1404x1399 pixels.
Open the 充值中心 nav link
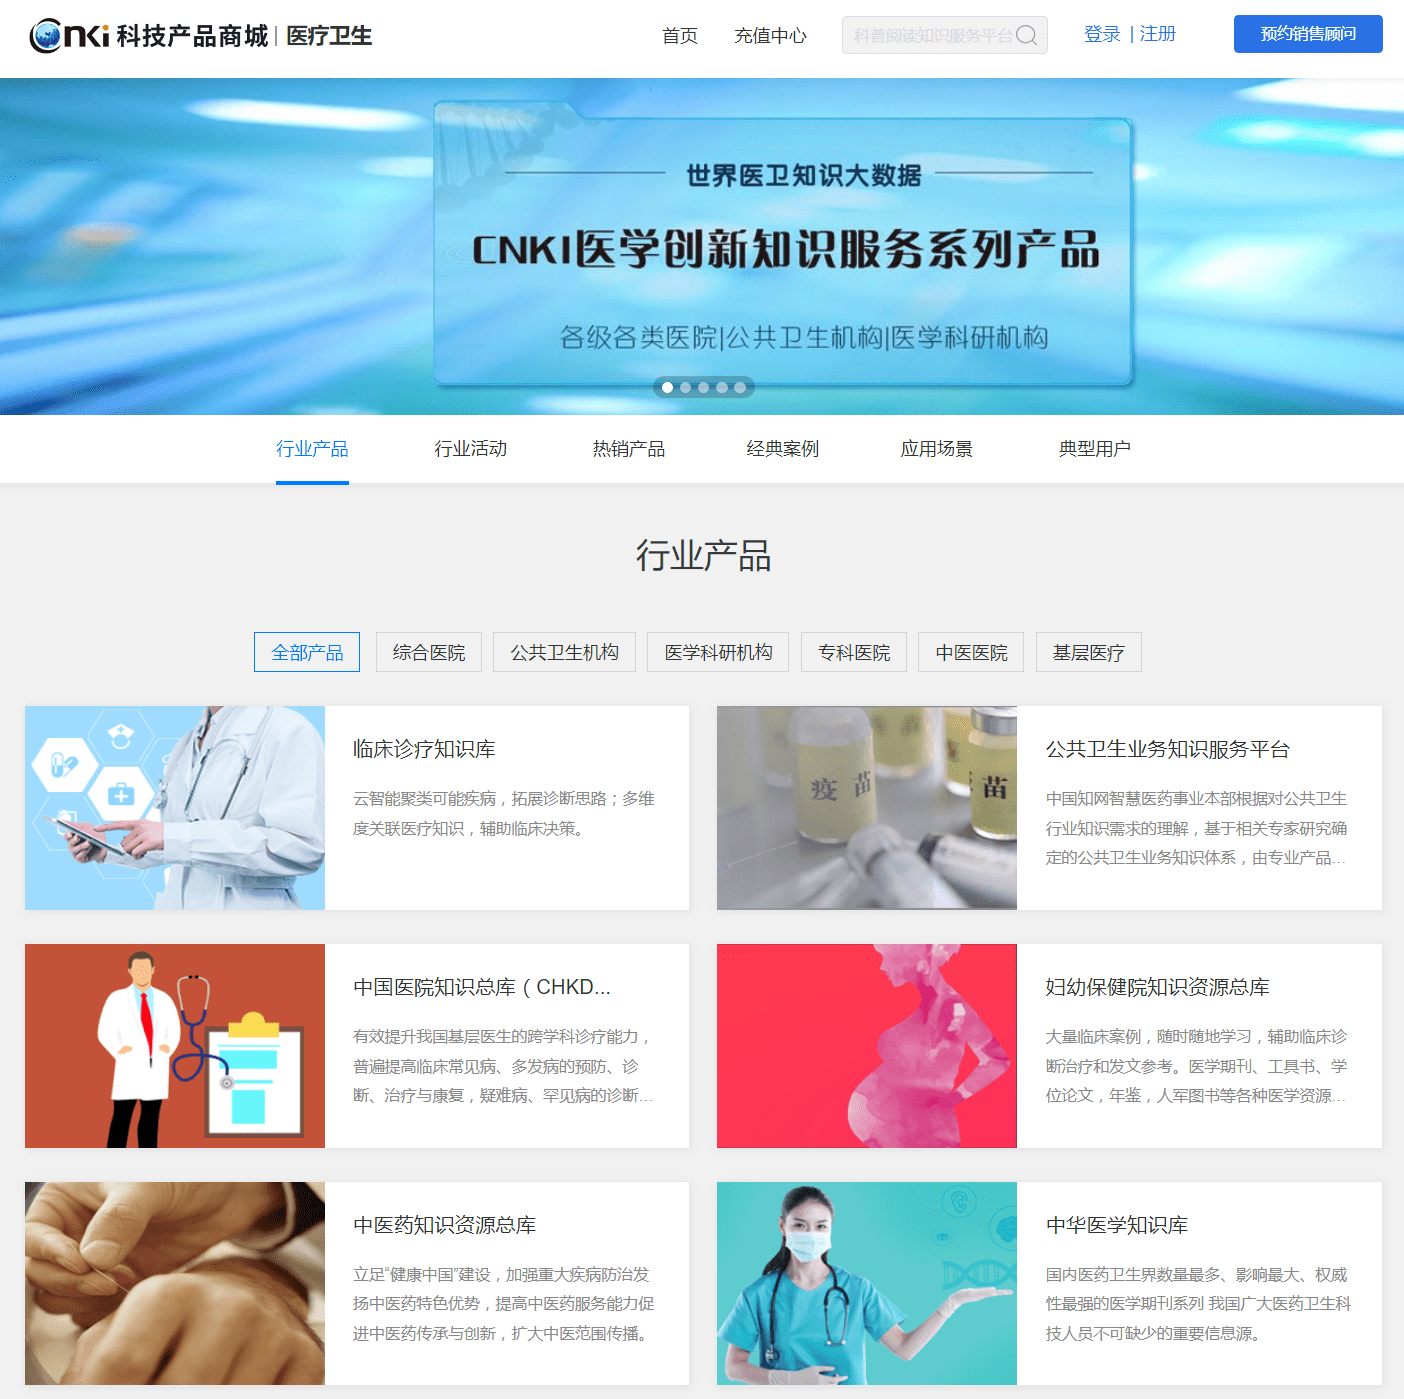tap(770, 36)
